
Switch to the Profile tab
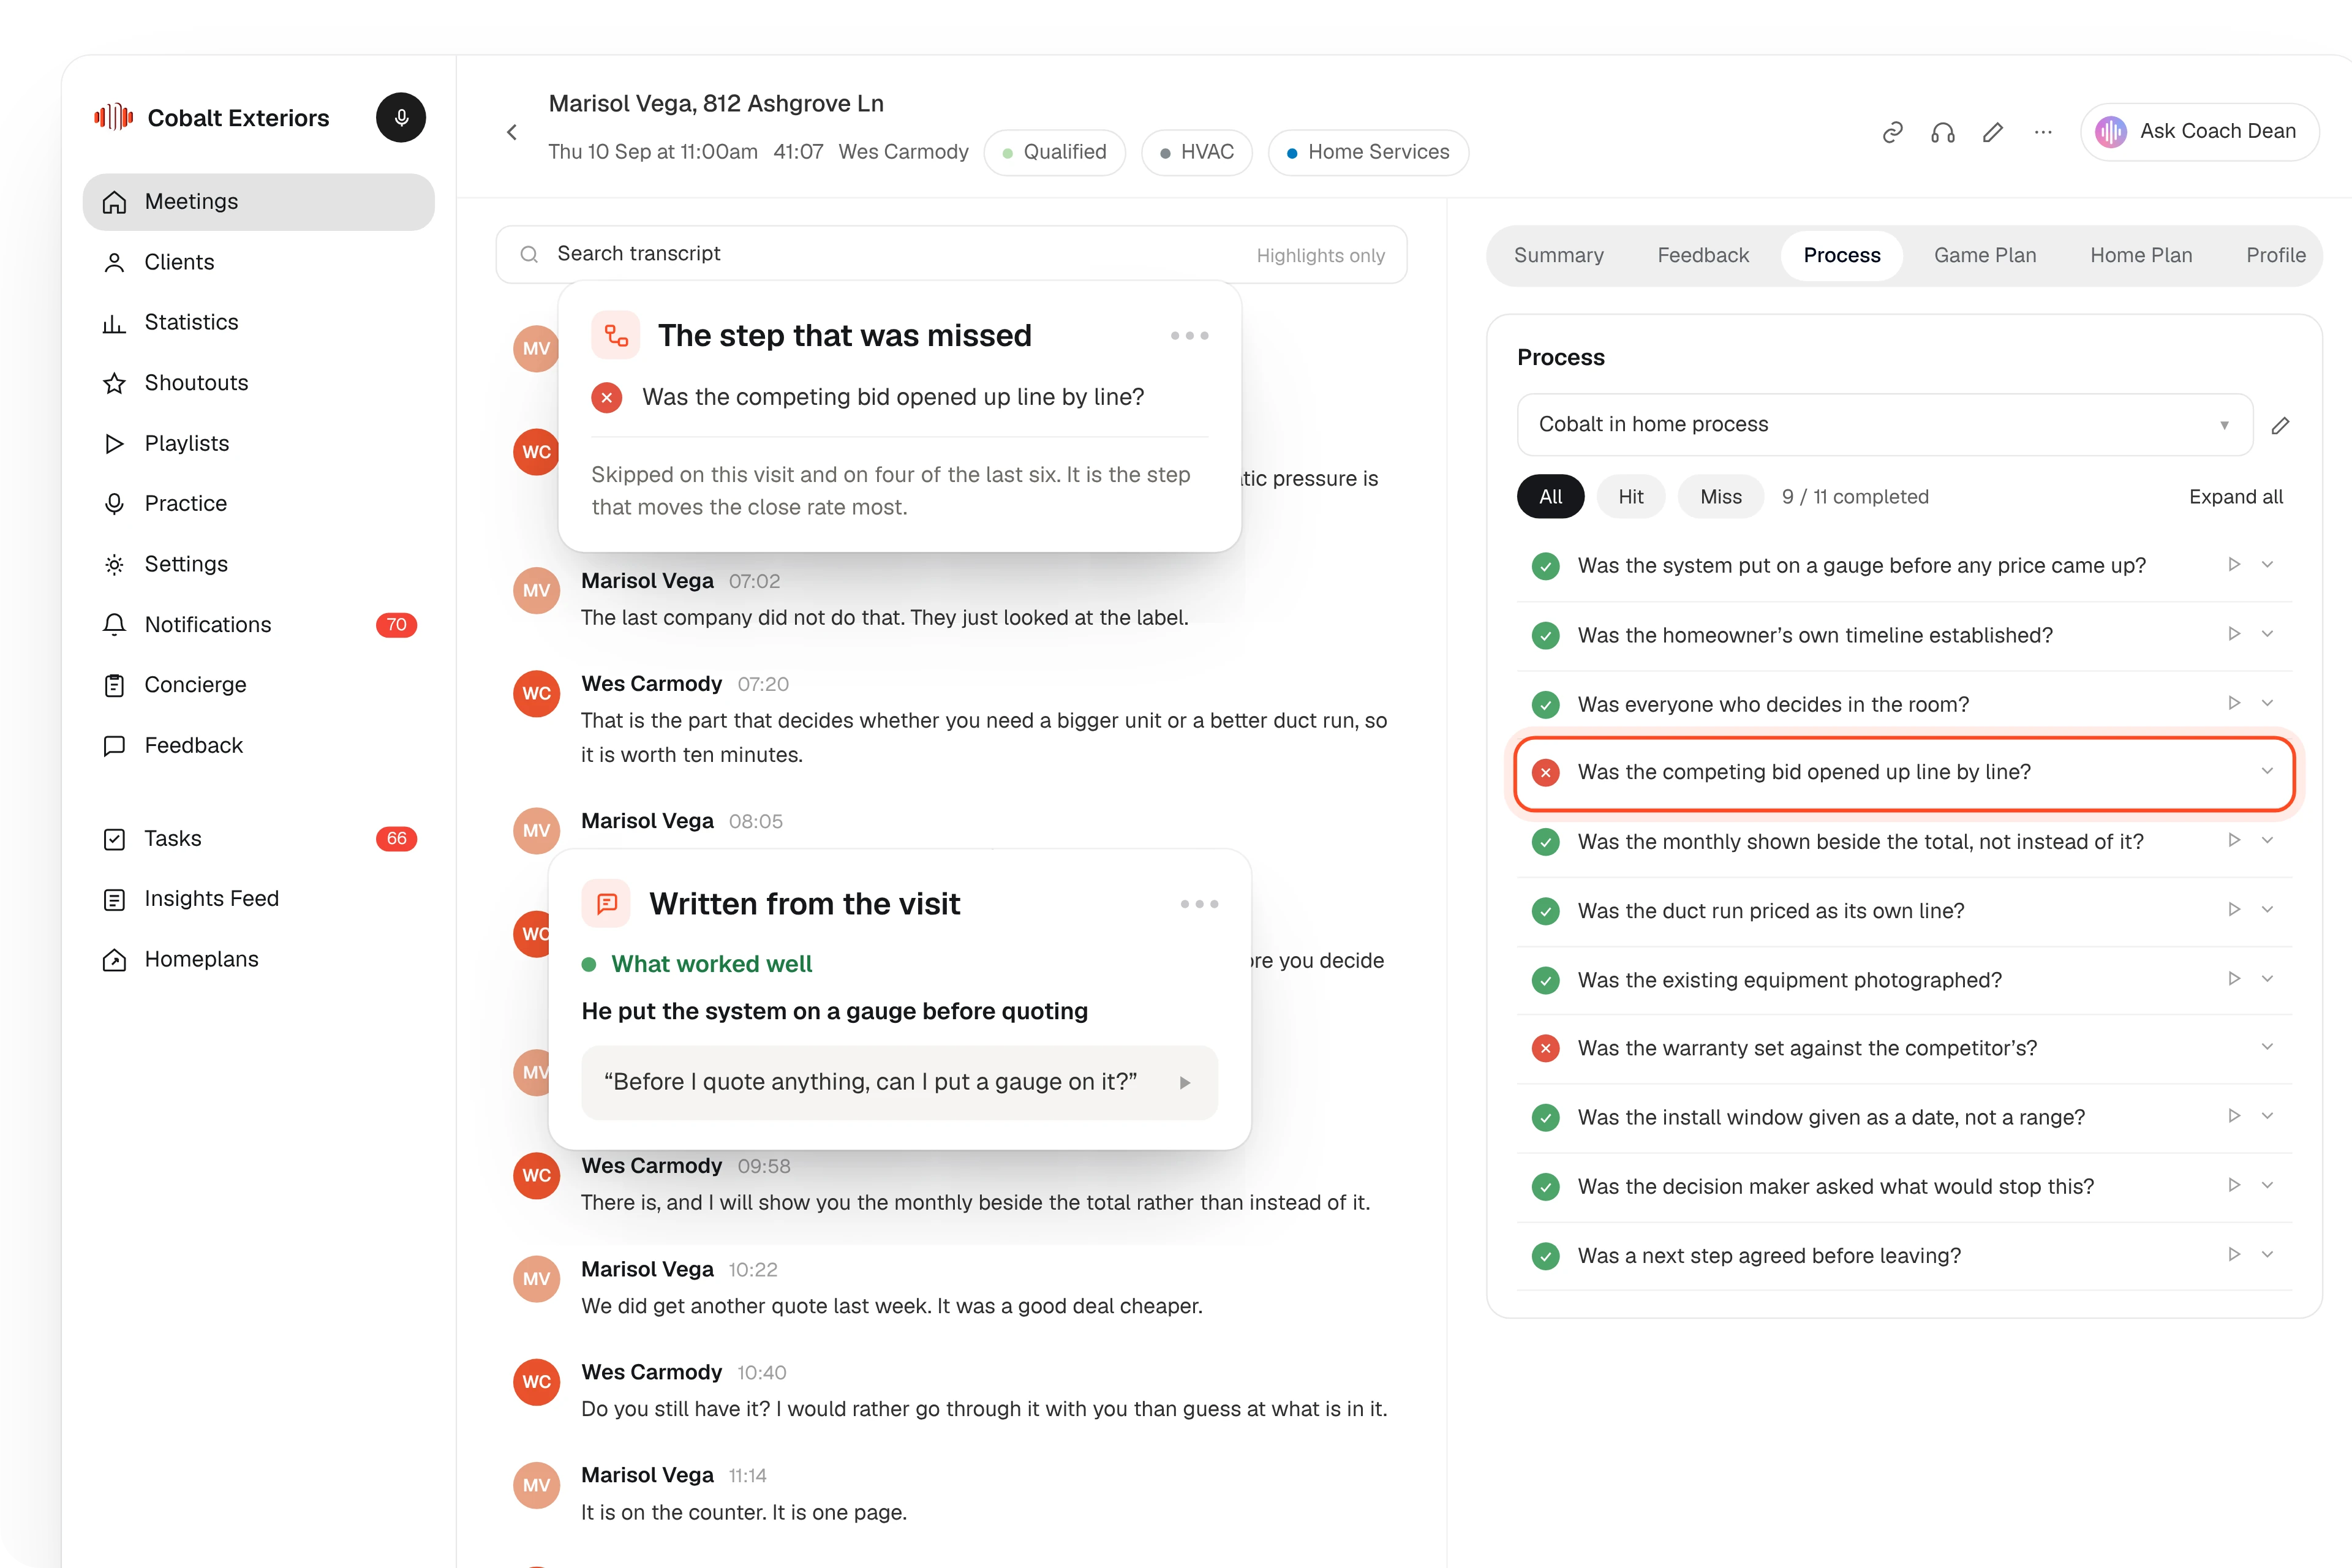(2276, 256)
